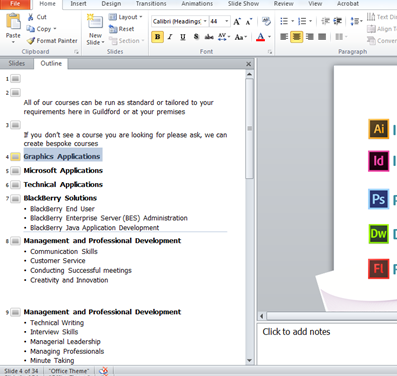397x376 pixels.
Task: Open the File menu button
Action: point(15,4)
